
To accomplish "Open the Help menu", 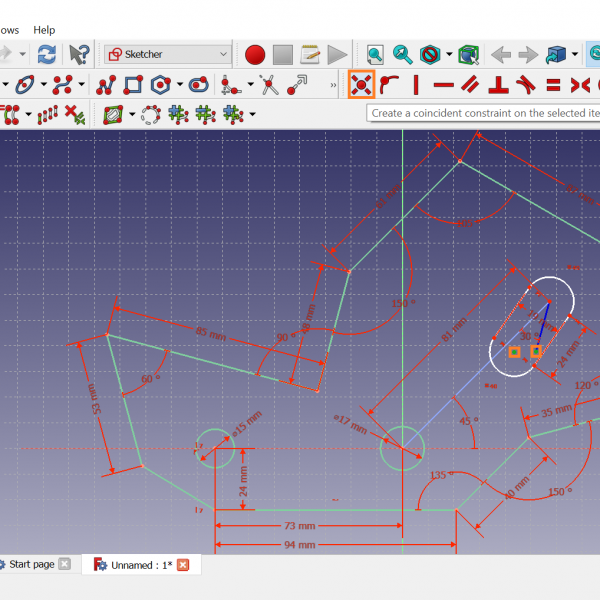I will (x=44, y=30).
